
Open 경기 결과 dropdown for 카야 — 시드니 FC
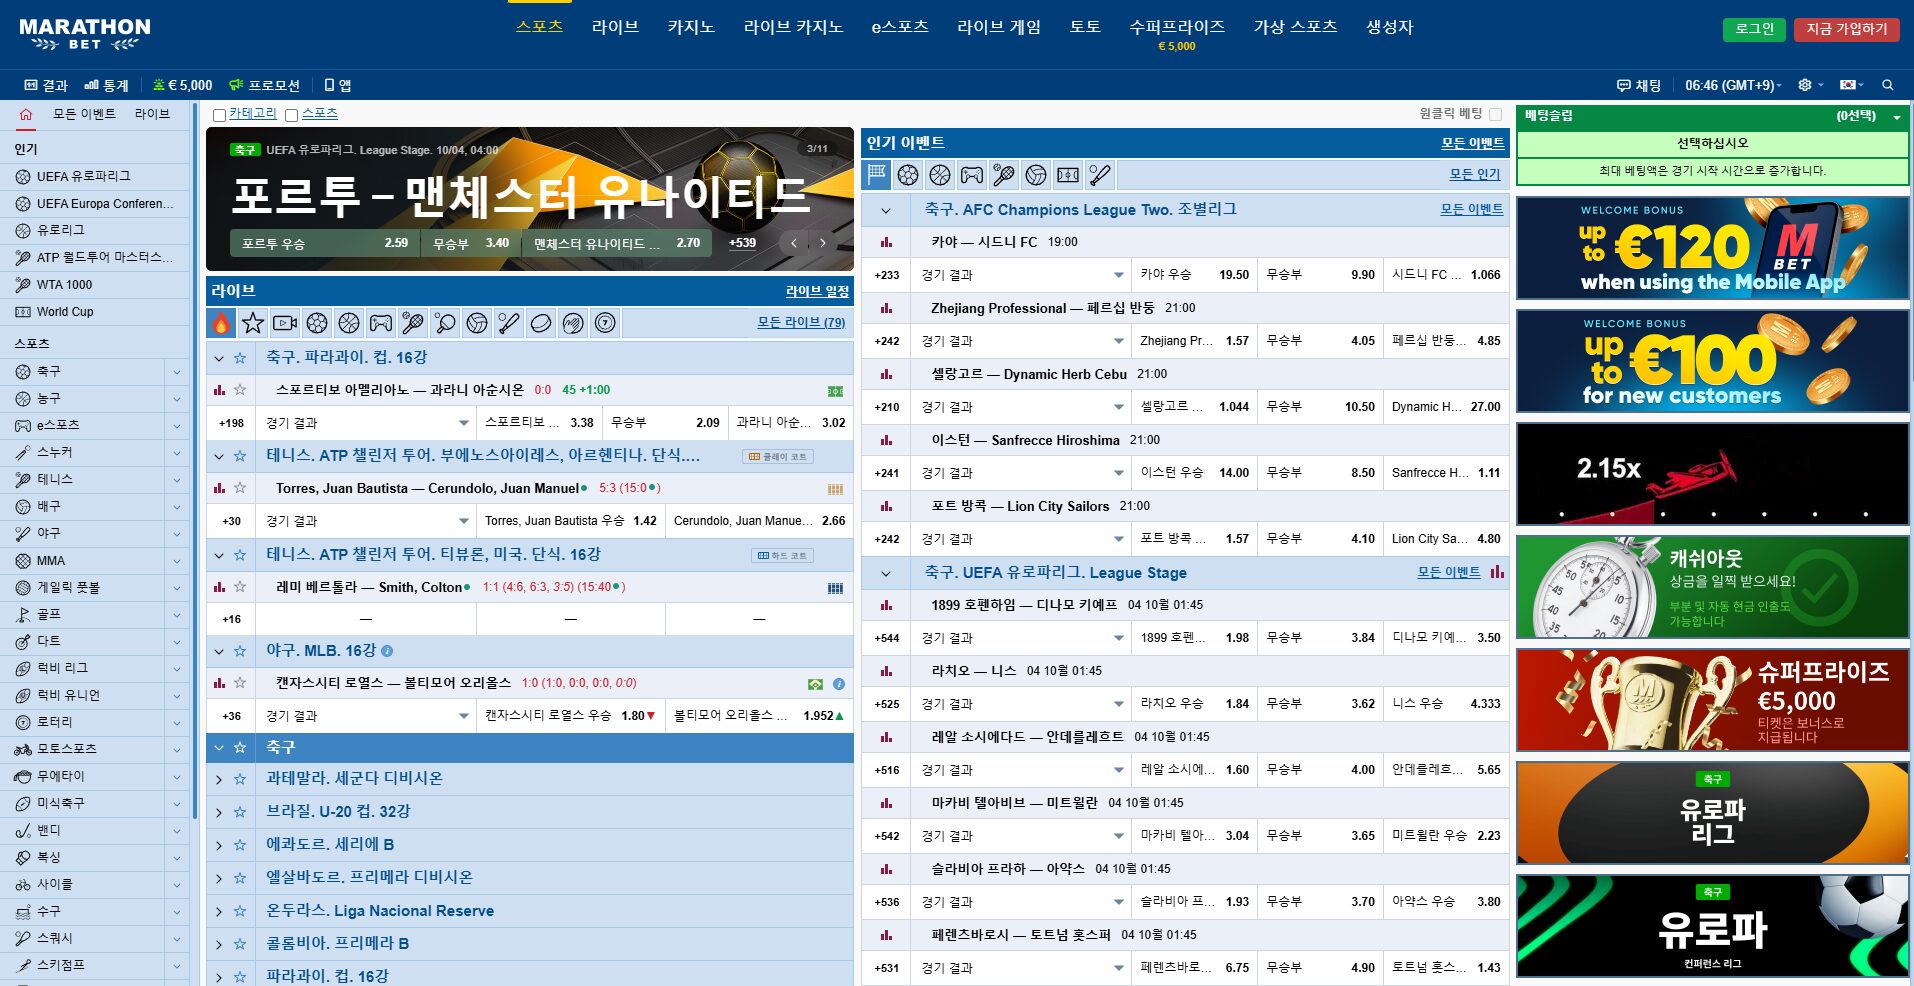1021,275
